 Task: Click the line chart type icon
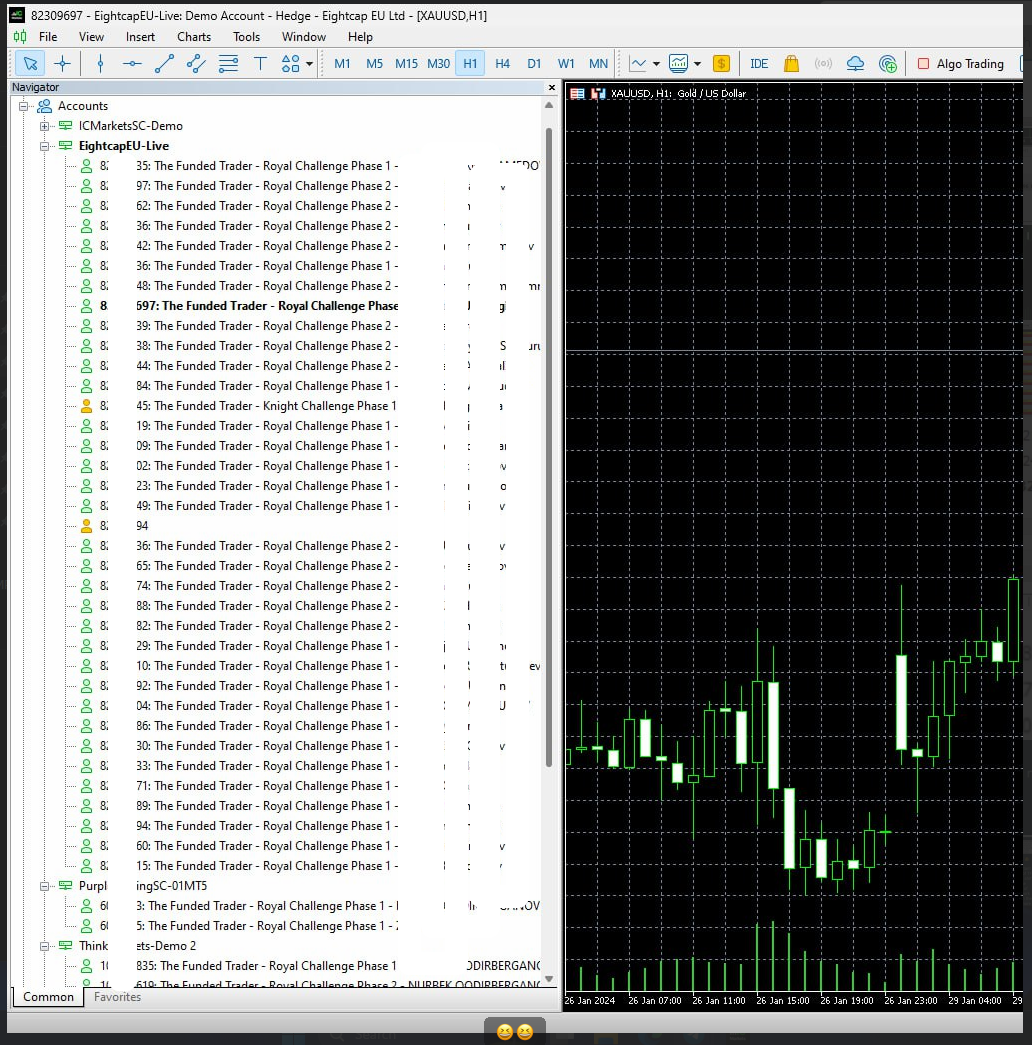(x=638, y=64)
